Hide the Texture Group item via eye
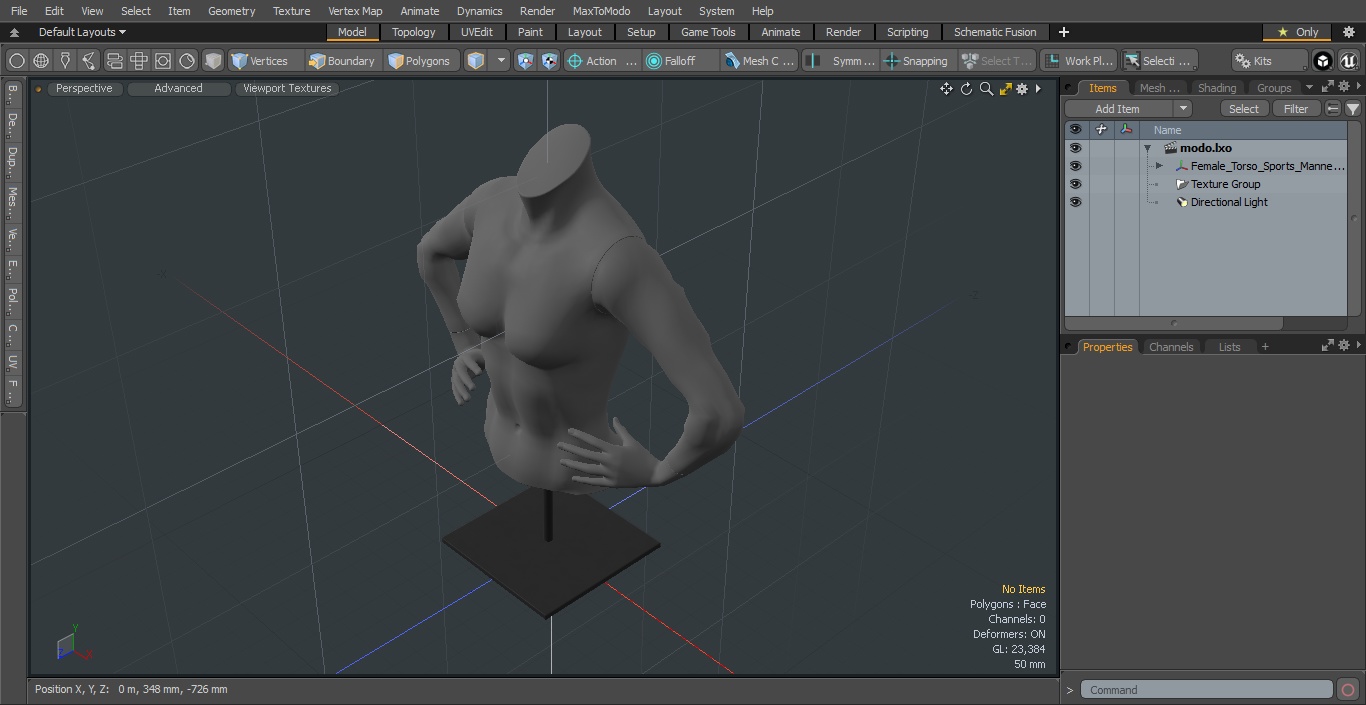The image size is (1366, 705). click(x=1075, y=184)
